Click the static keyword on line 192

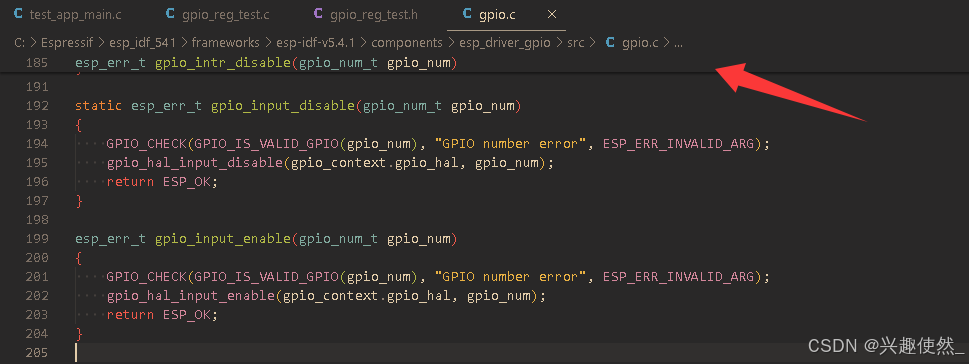pos(99,106)
